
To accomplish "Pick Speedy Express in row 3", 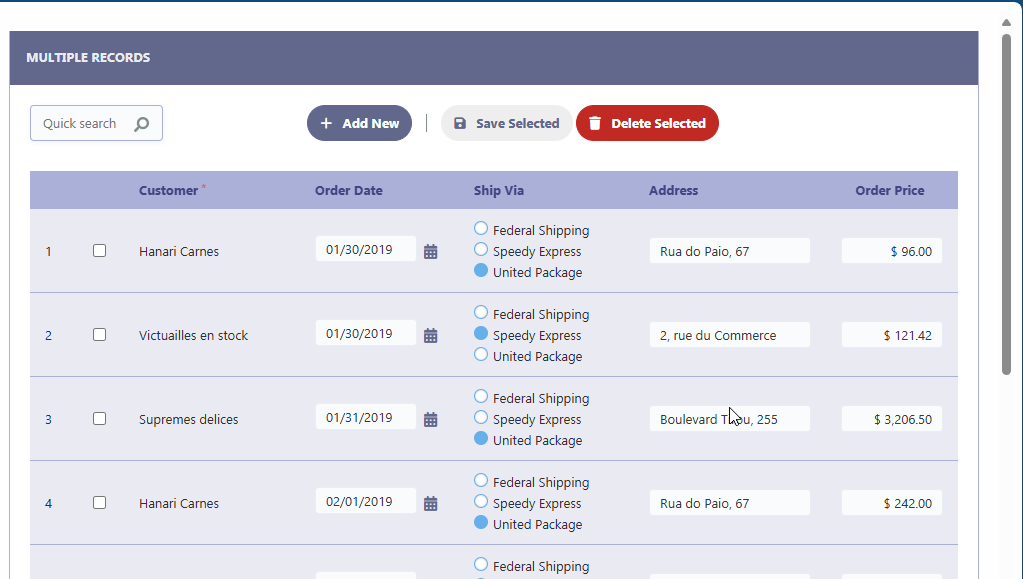I will pyautogui.click(x=481, y=418).
